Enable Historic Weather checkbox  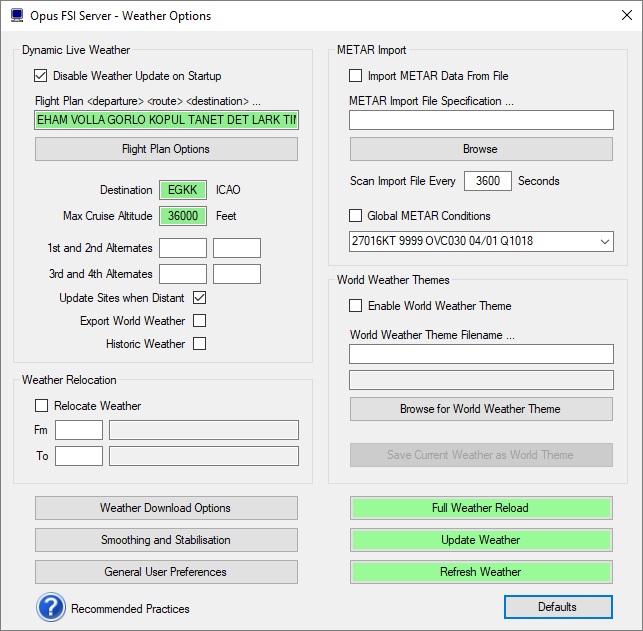point(200,344)
